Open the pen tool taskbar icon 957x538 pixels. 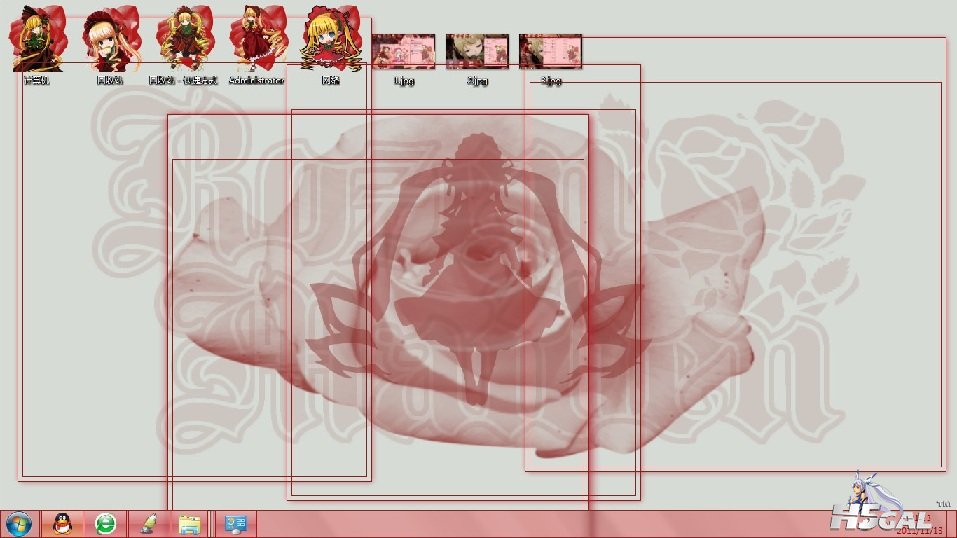(148, 525)
